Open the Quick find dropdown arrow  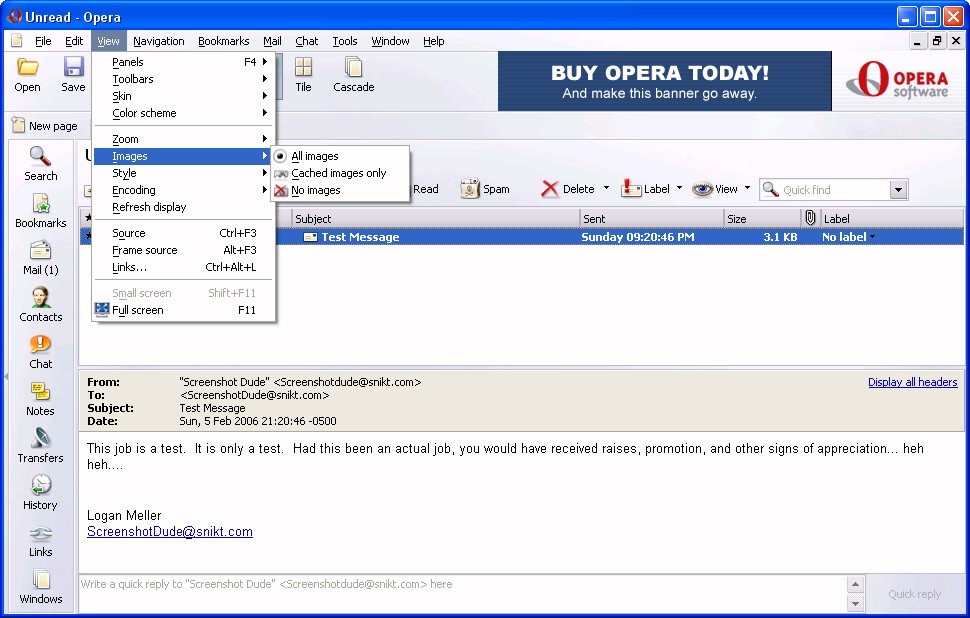[x=897, y=190]
